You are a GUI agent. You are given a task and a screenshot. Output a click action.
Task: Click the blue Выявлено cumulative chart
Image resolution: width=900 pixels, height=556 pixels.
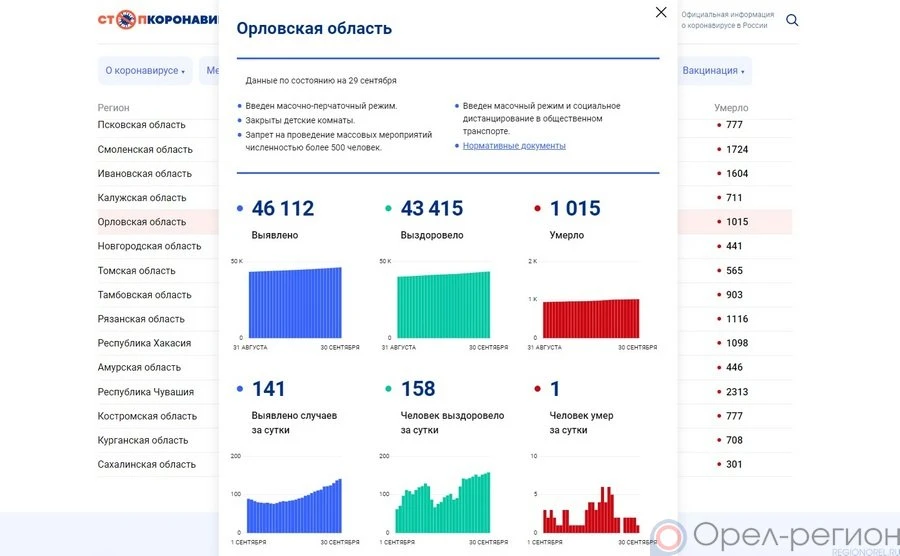294,303
